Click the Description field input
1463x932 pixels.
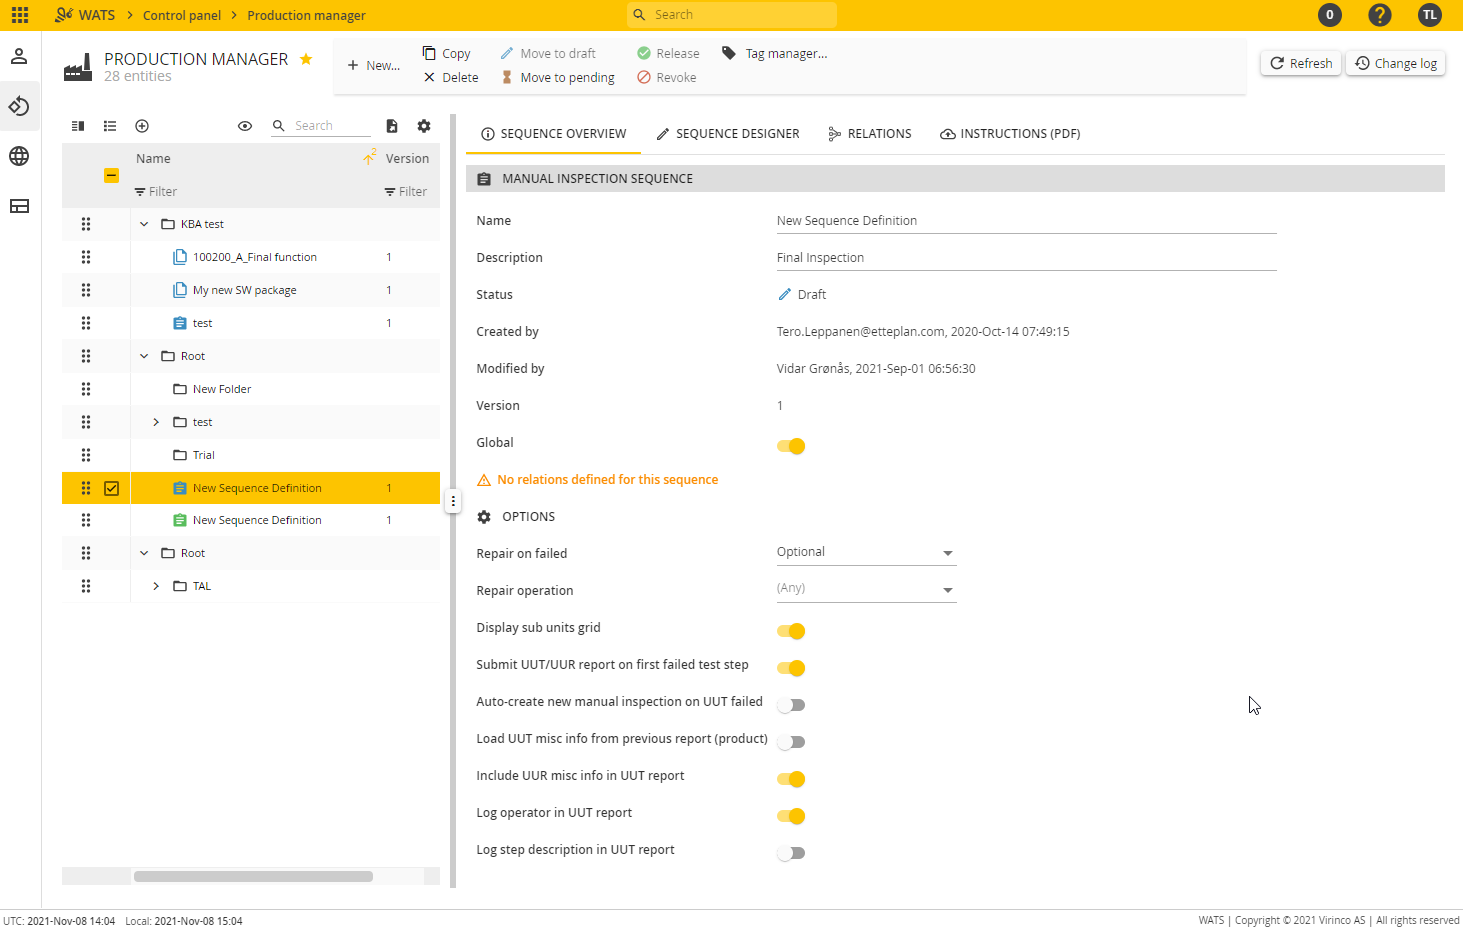coord(1026,258)
